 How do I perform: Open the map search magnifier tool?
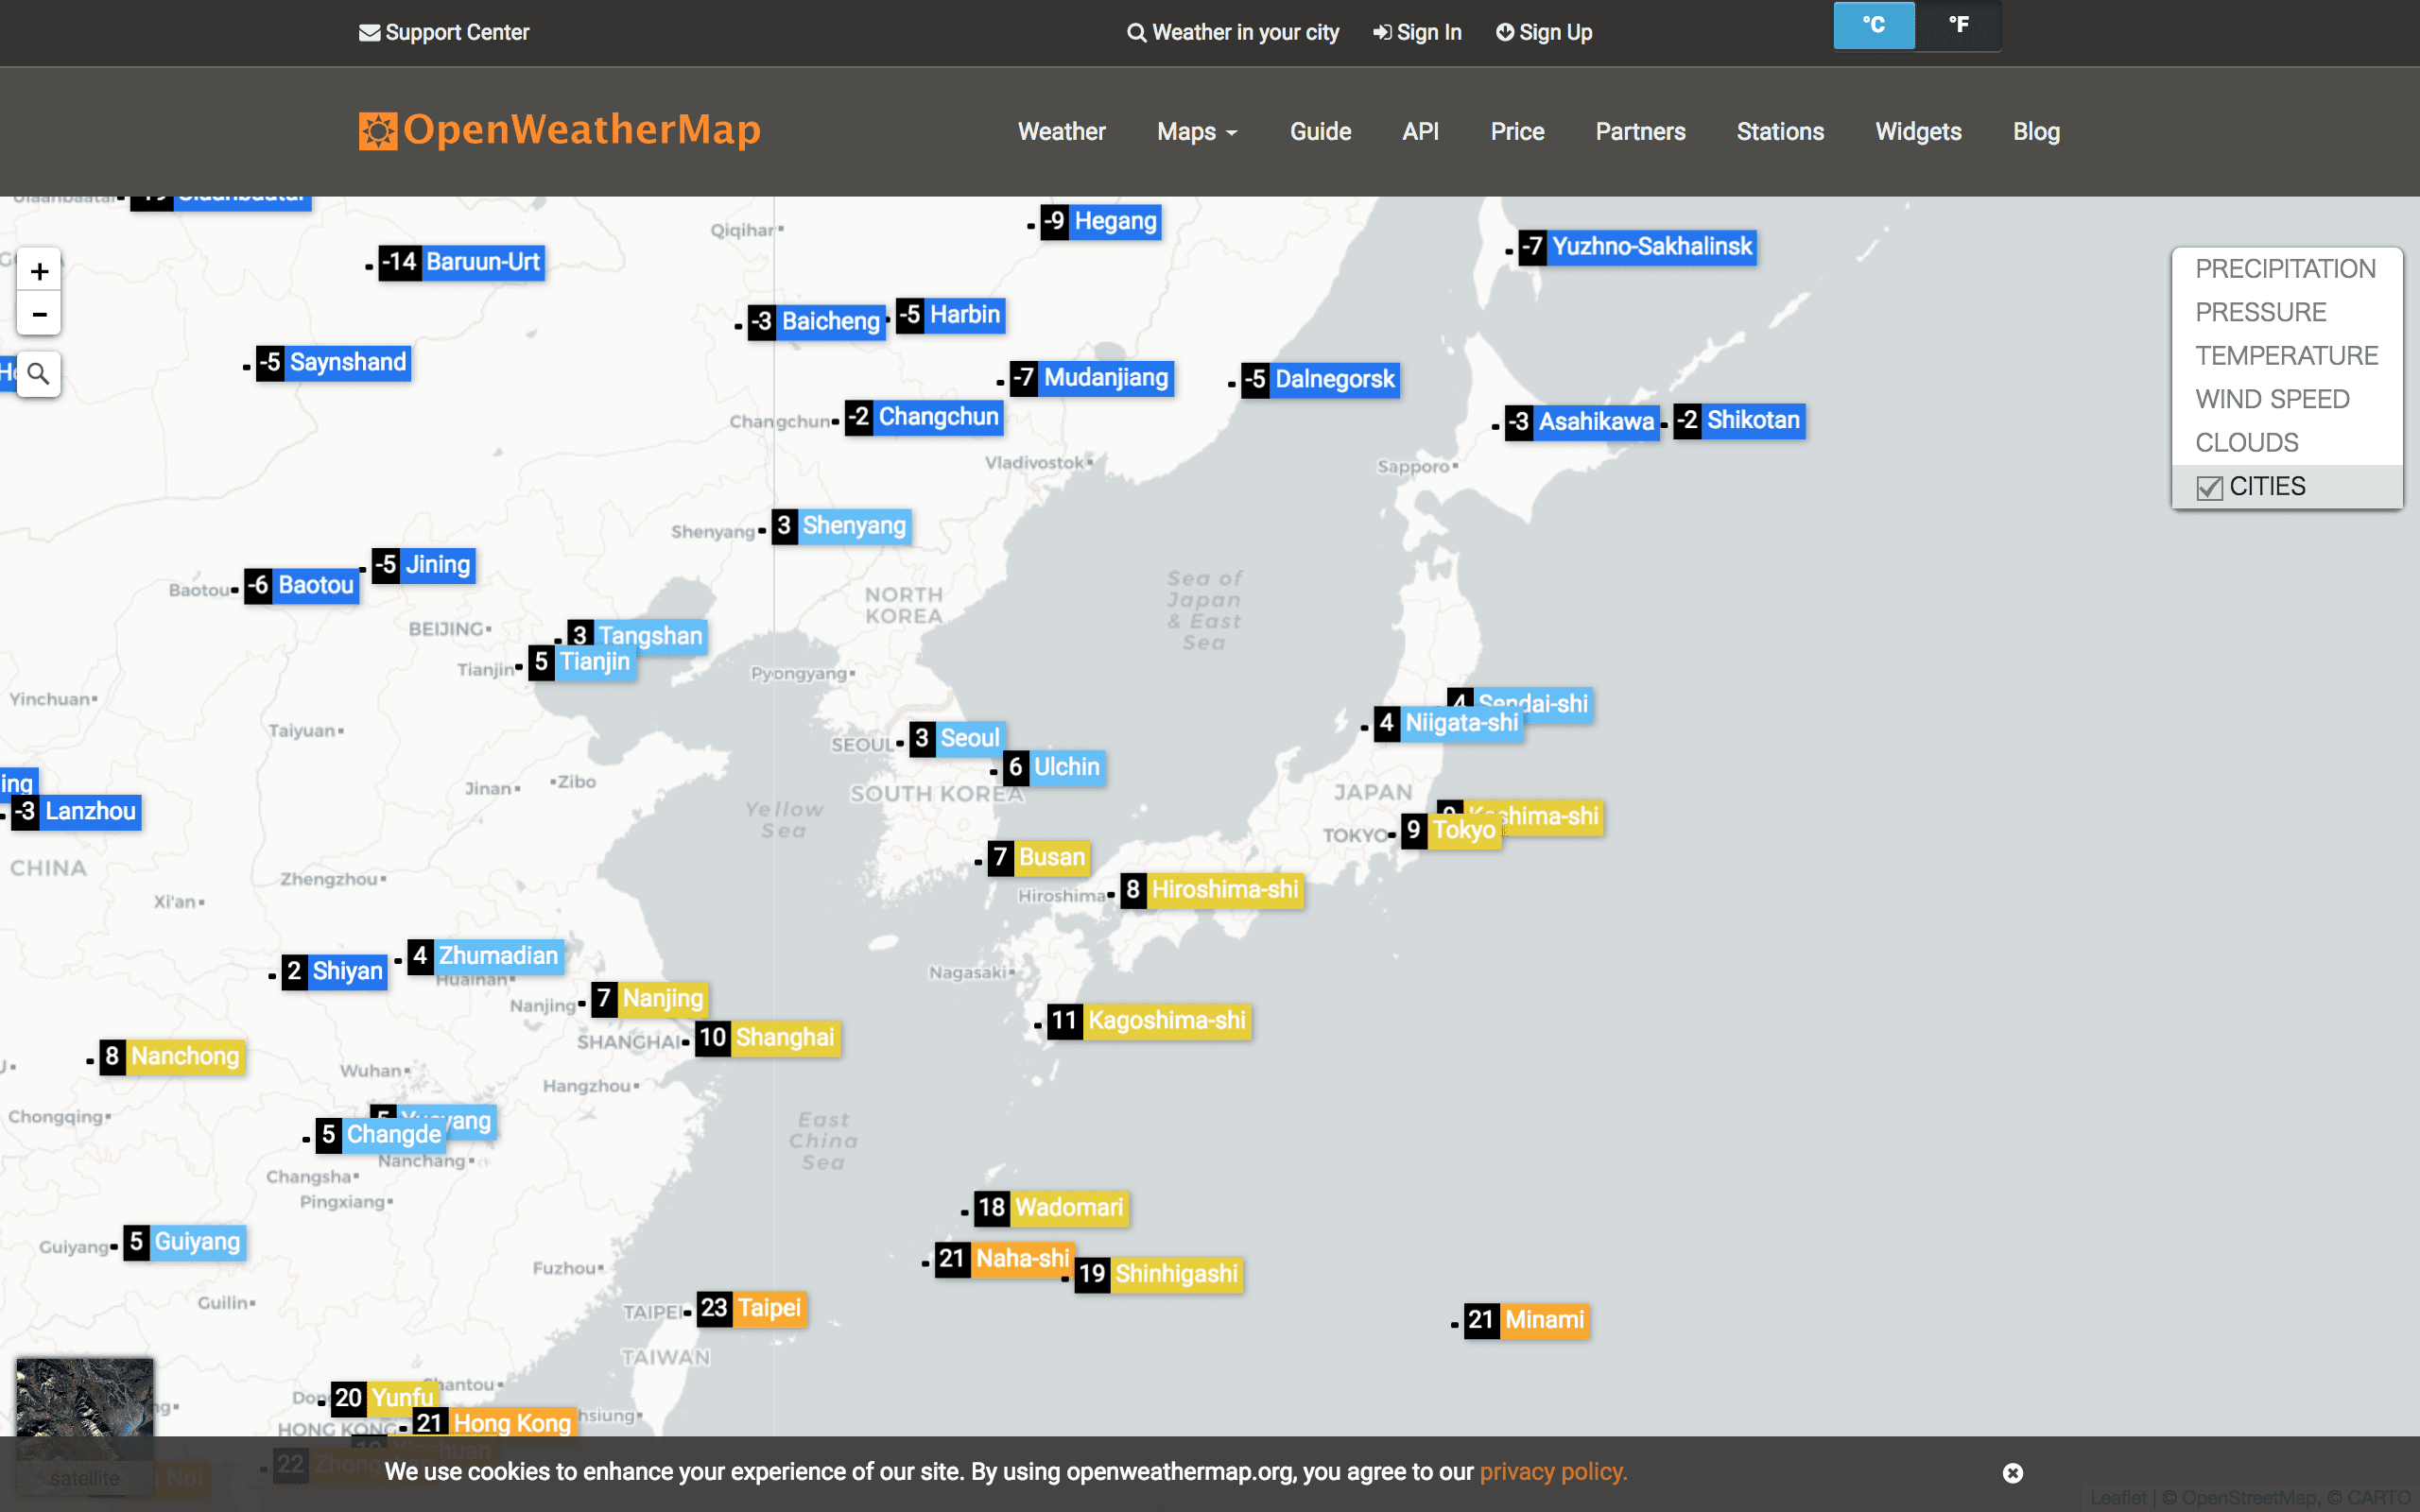[38, 374]
